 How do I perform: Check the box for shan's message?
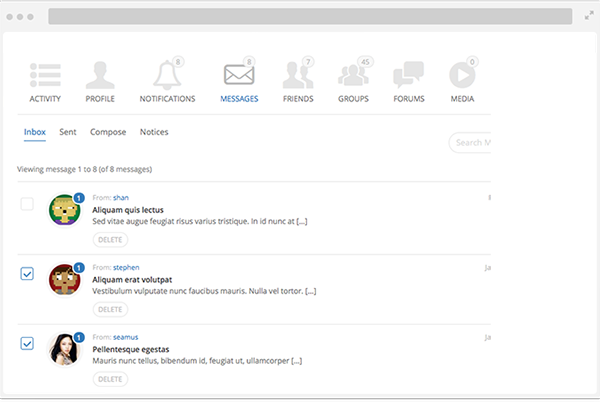27,204
